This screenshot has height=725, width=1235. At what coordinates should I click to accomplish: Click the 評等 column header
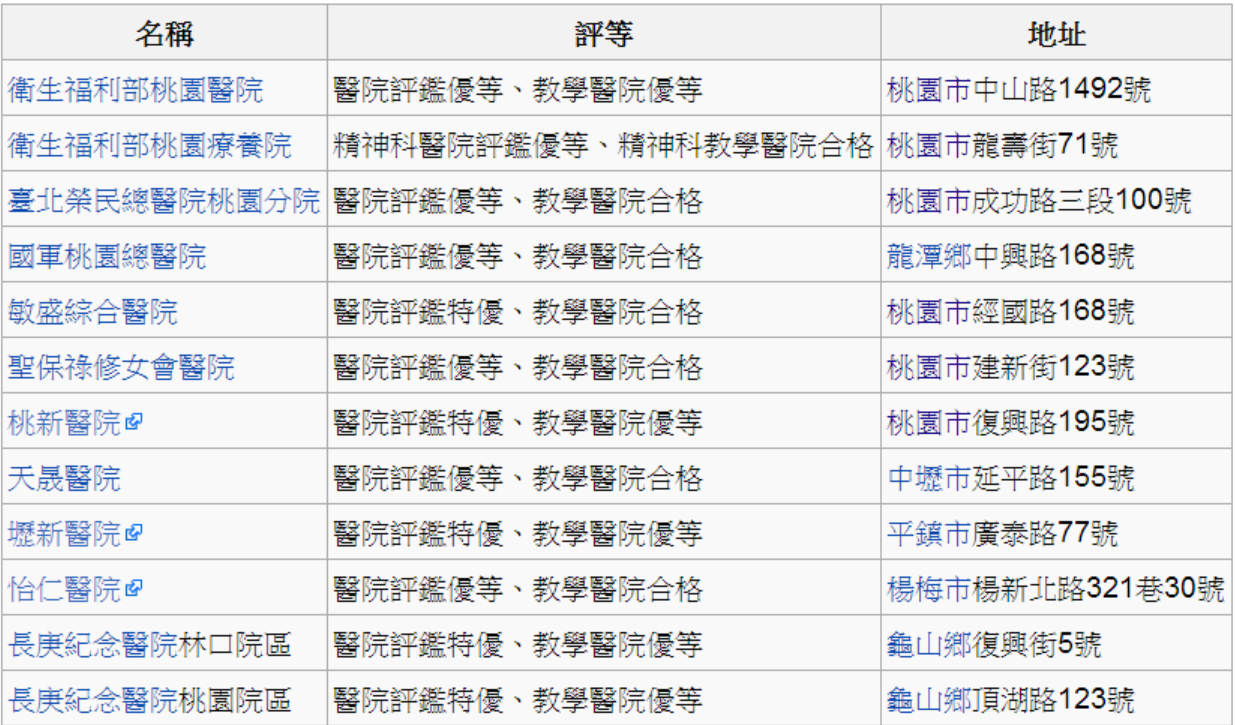(604, 36)
